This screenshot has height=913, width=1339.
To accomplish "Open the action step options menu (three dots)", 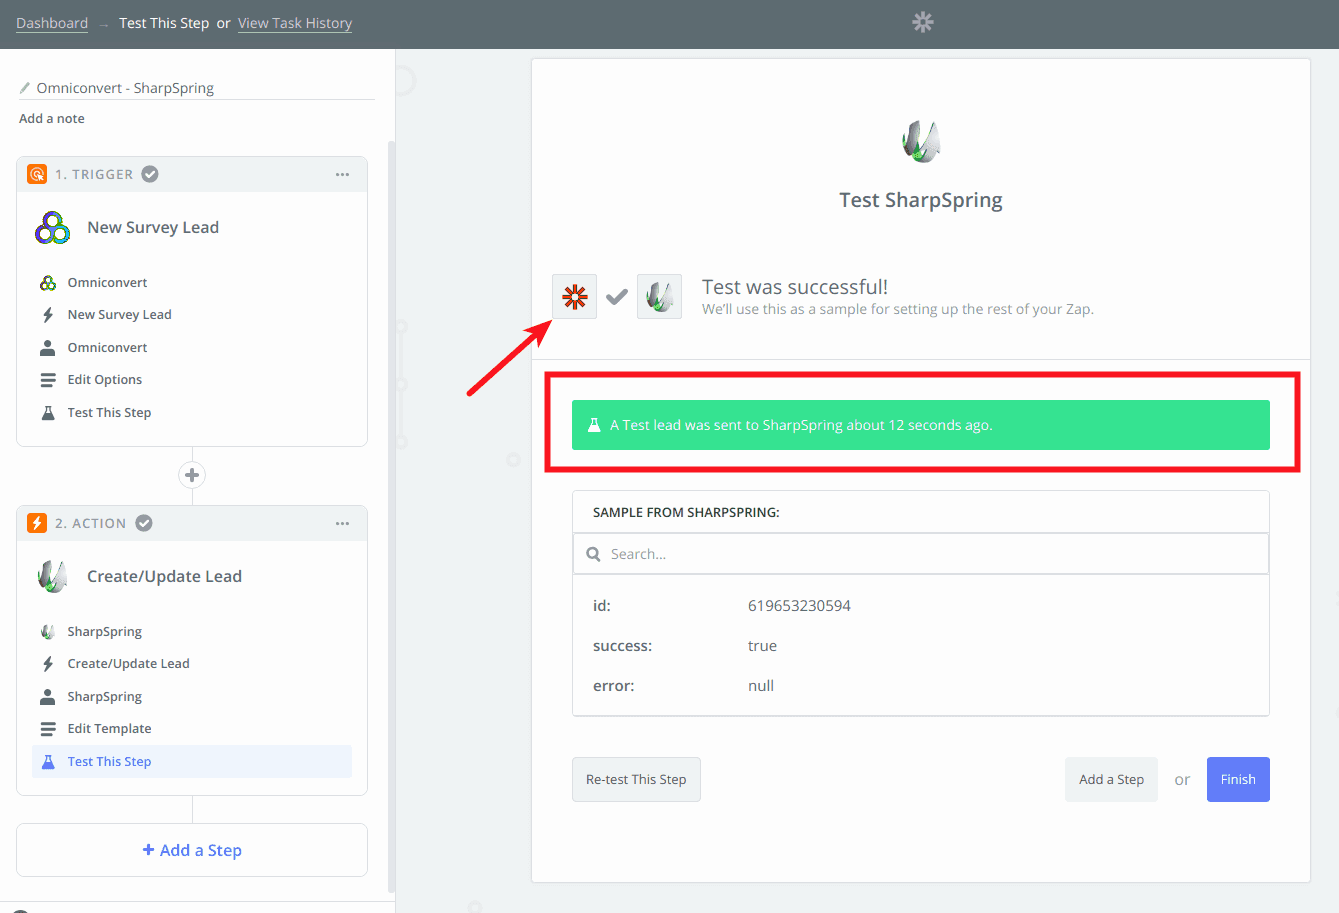I will pos(342,522).
